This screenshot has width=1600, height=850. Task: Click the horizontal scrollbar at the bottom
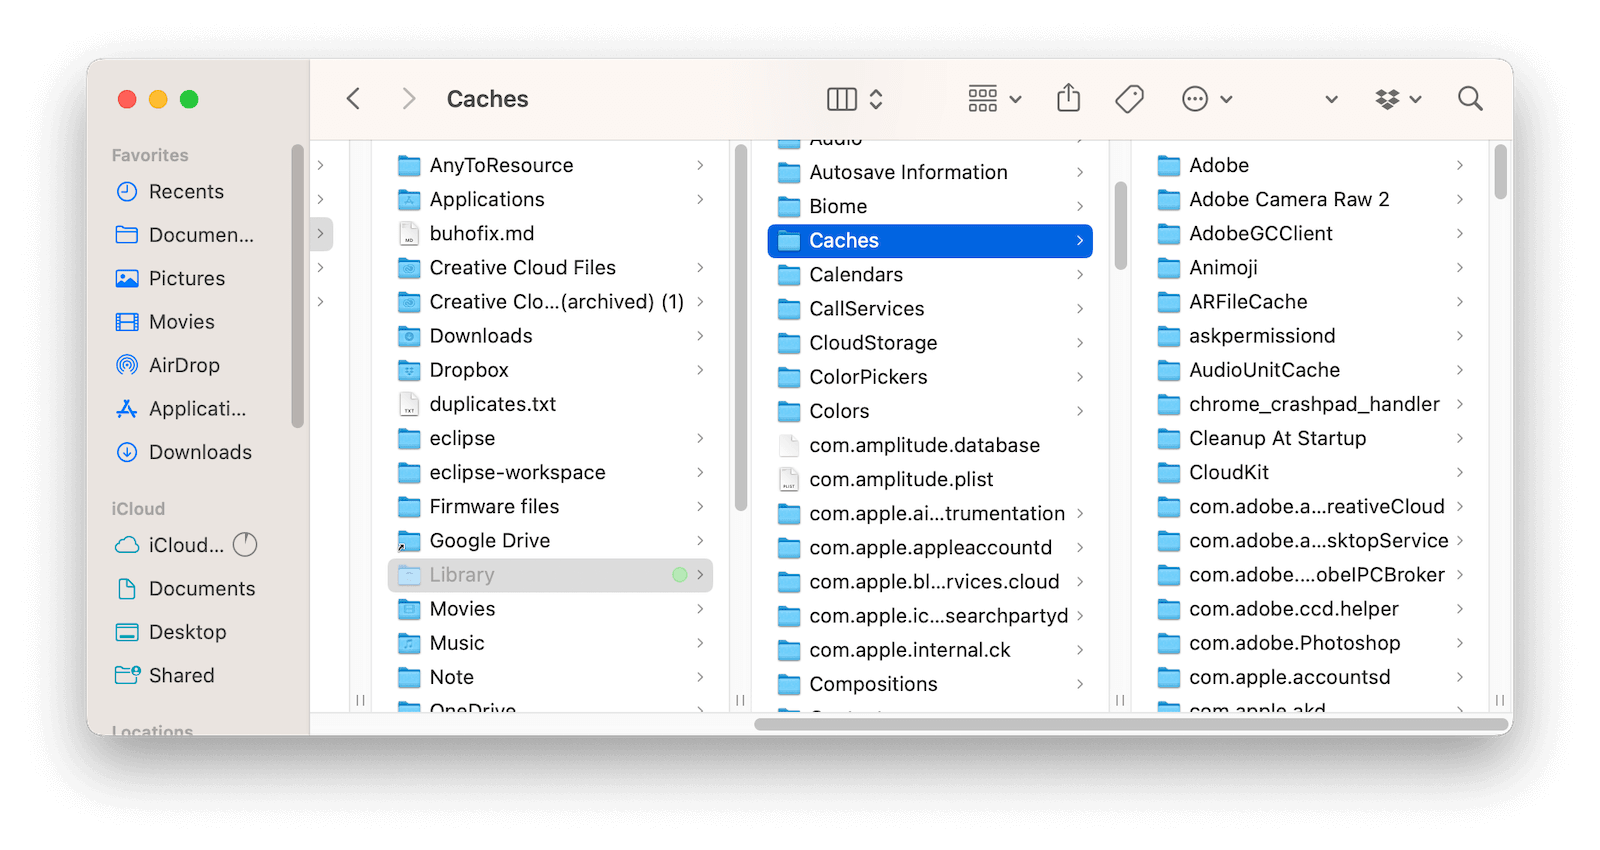click(1131, 724)
